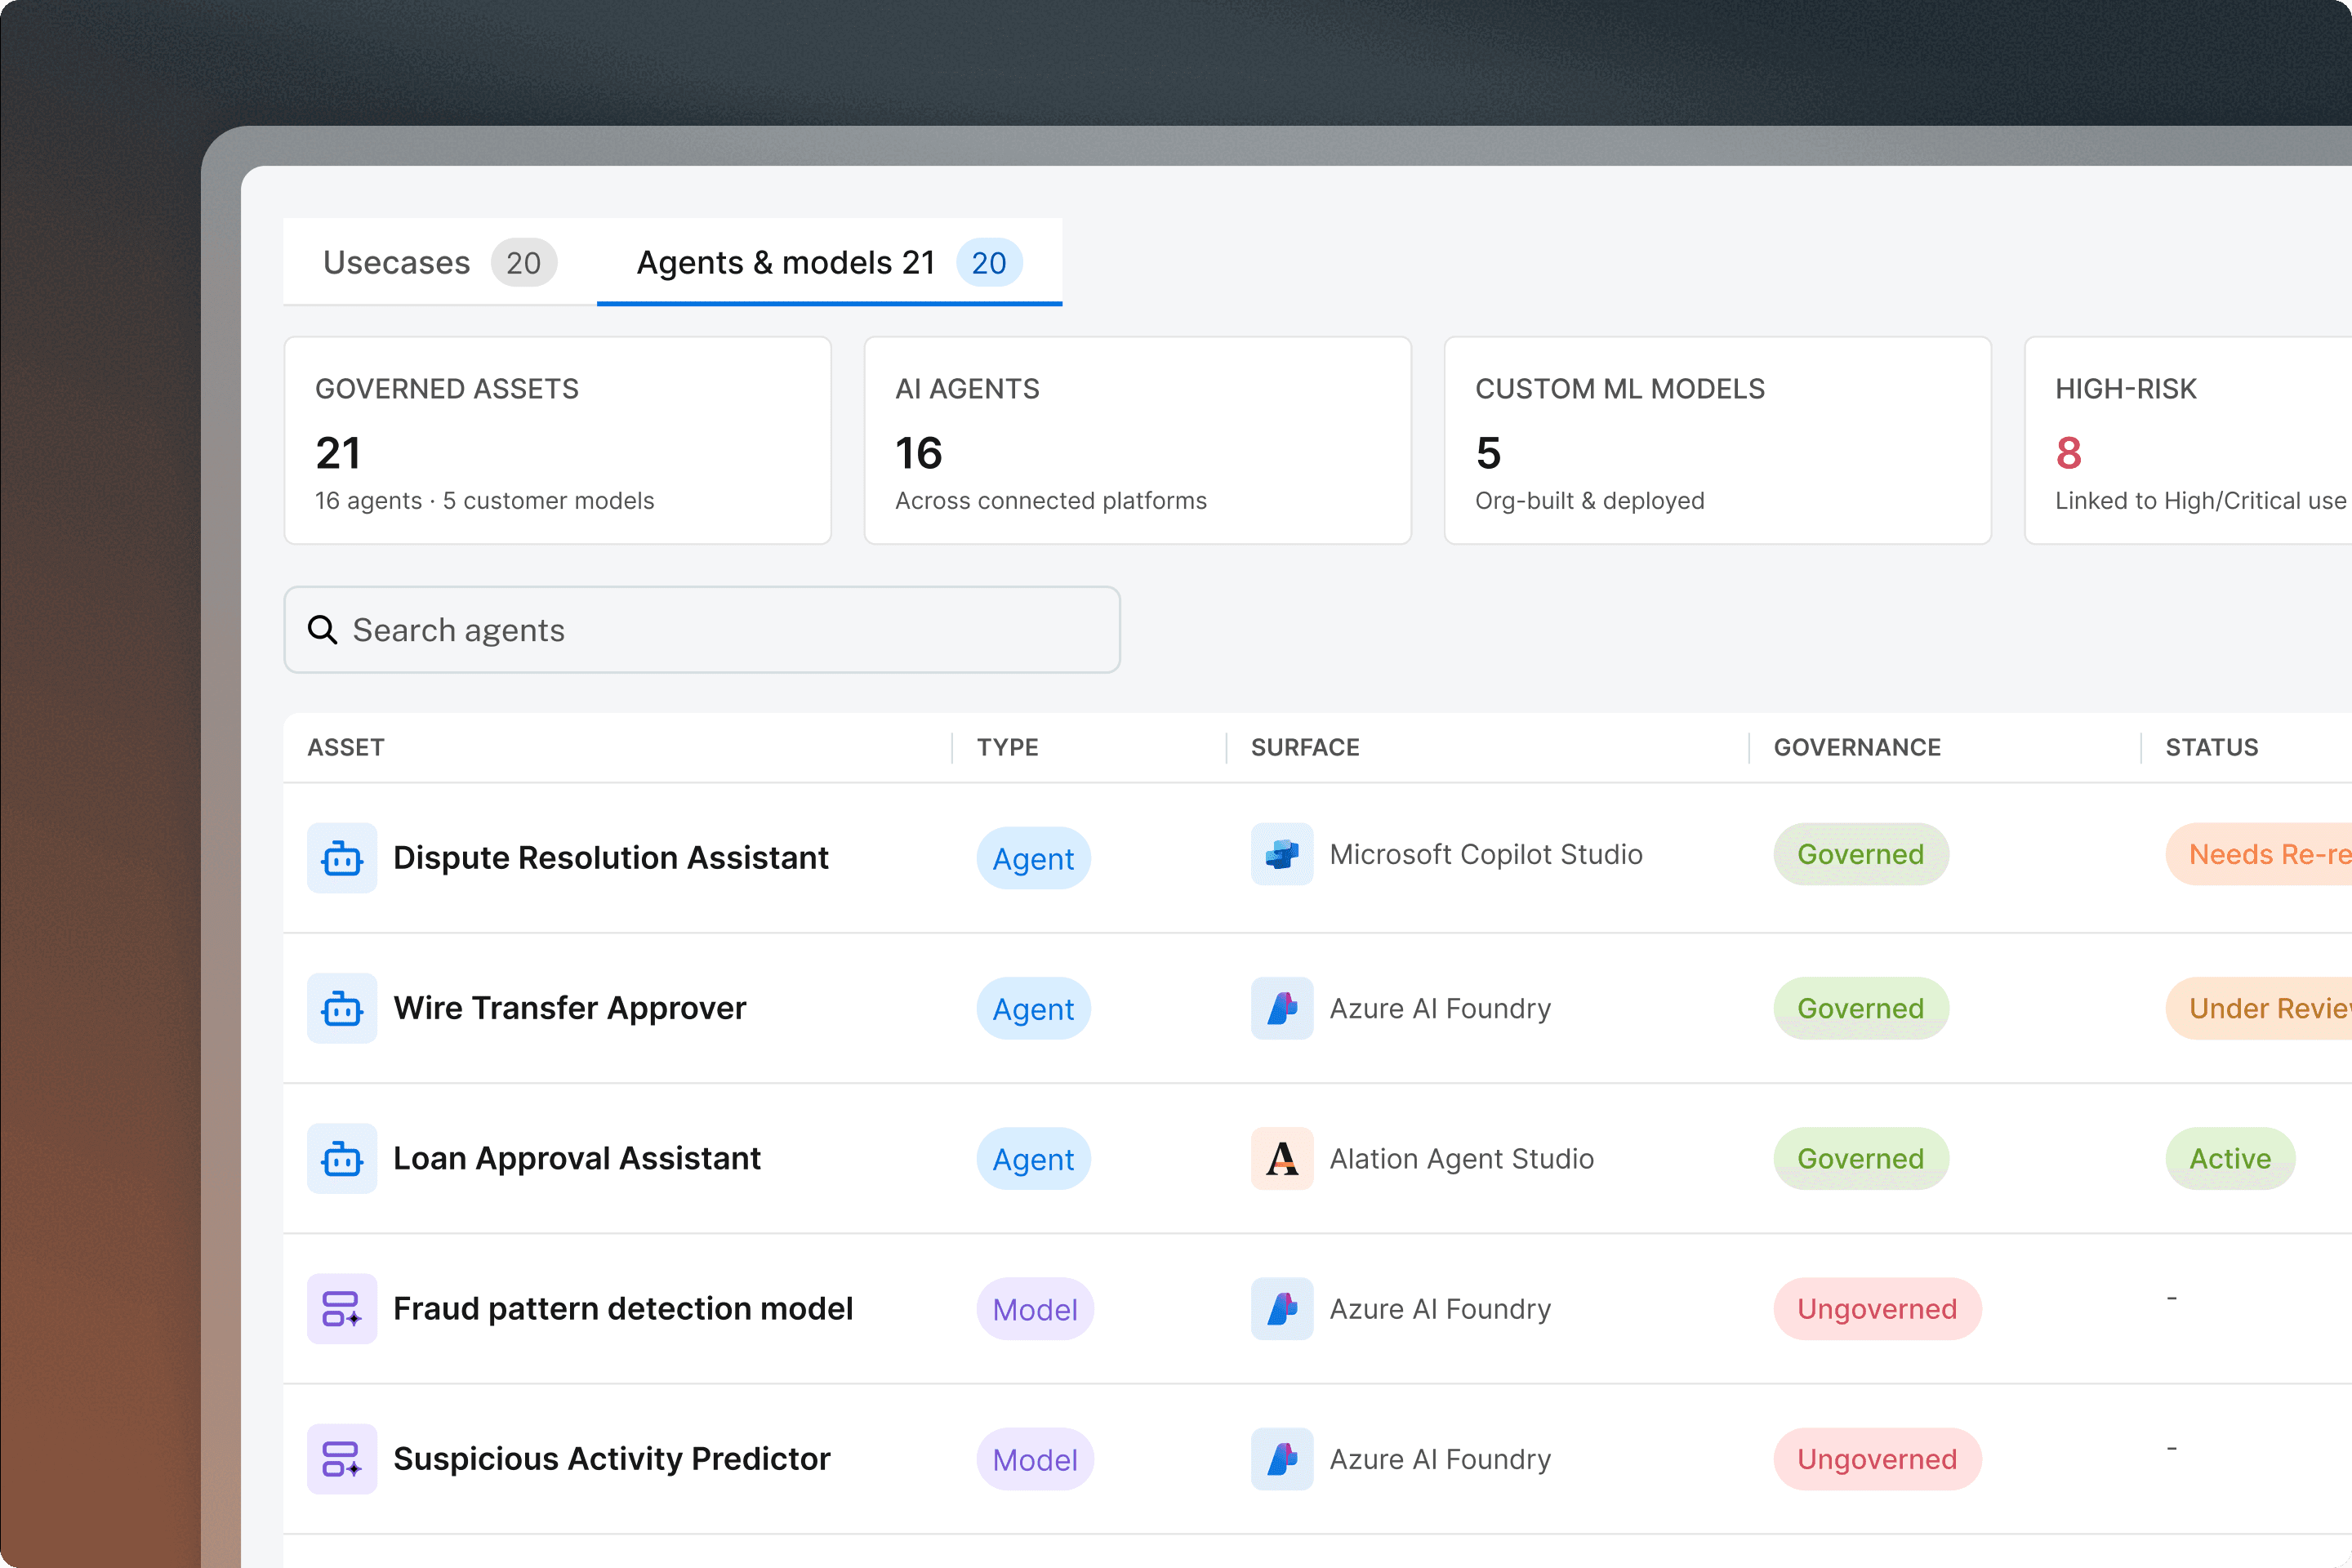2352x1568 pixels.
Task: Open the Custom ML Models card
Action: click(x=1718, y=441)
